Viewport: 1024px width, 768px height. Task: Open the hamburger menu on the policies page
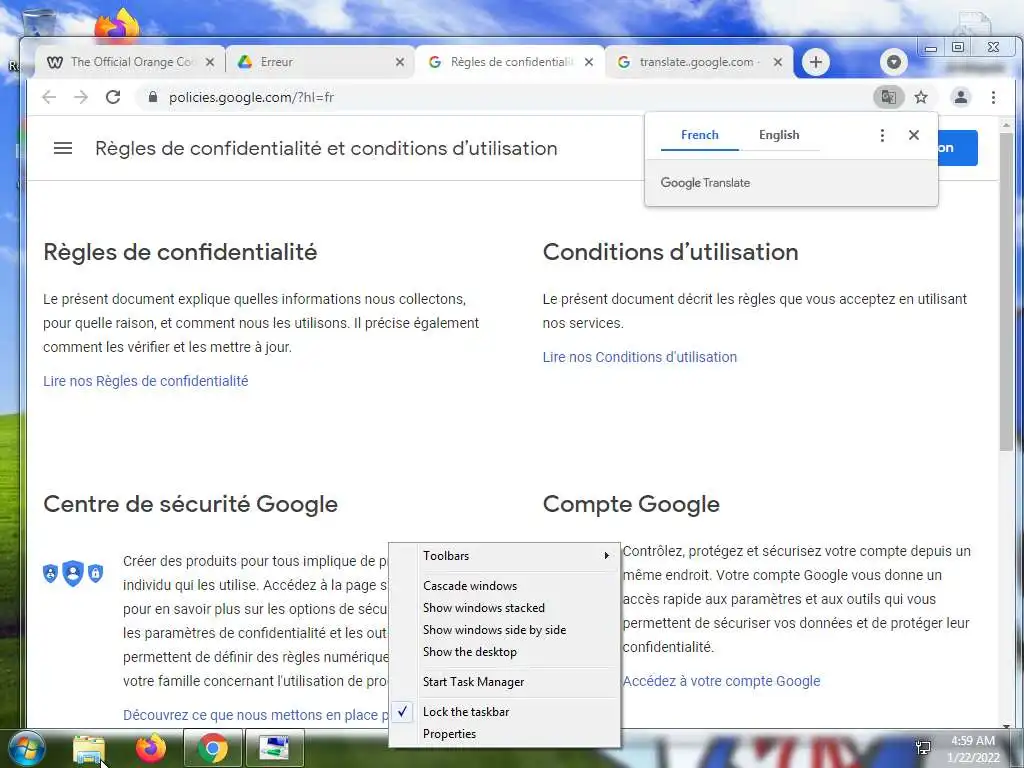[63, 148]
